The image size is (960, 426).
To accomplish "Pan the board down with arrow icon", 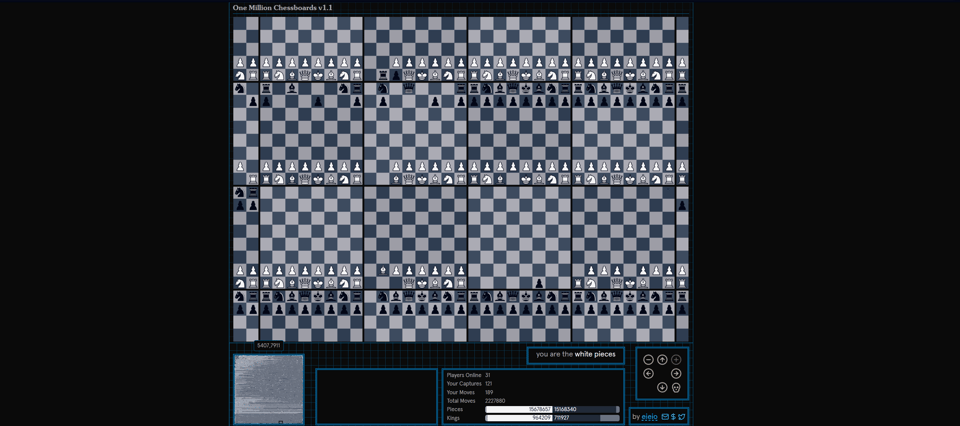I will [x=662, y=388].
